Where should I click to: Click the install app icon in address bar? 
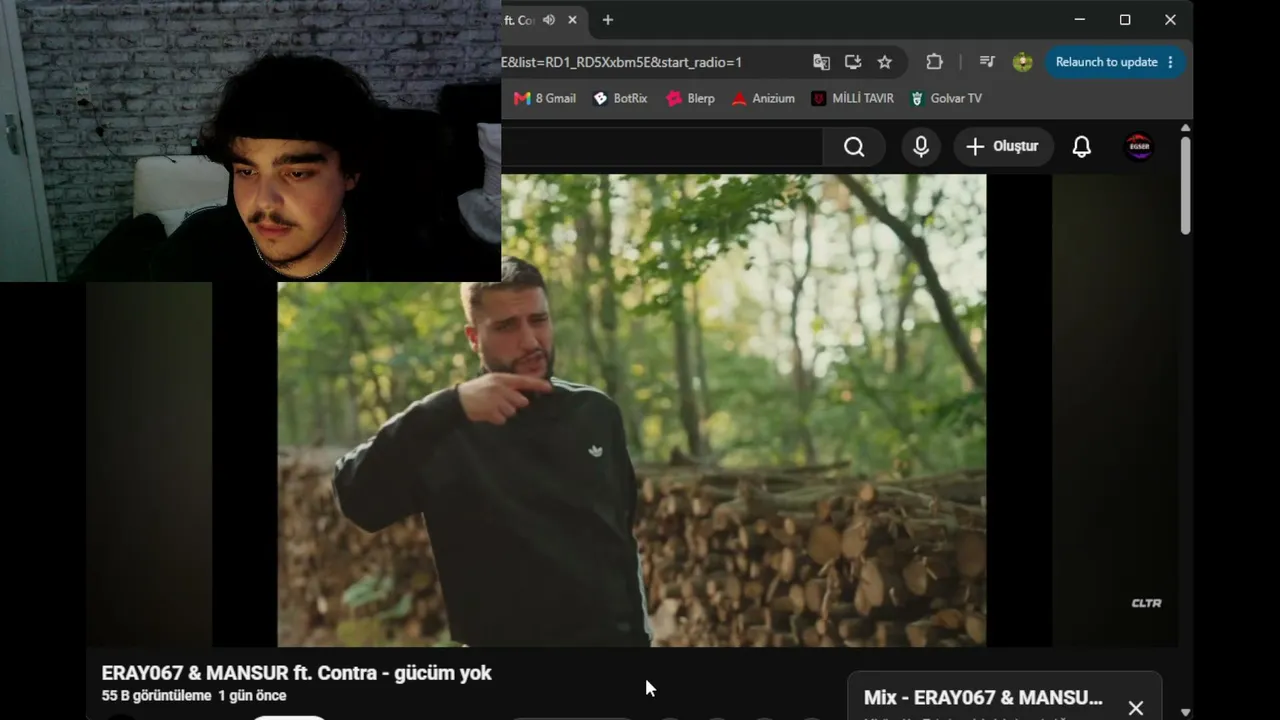(853, 62)
